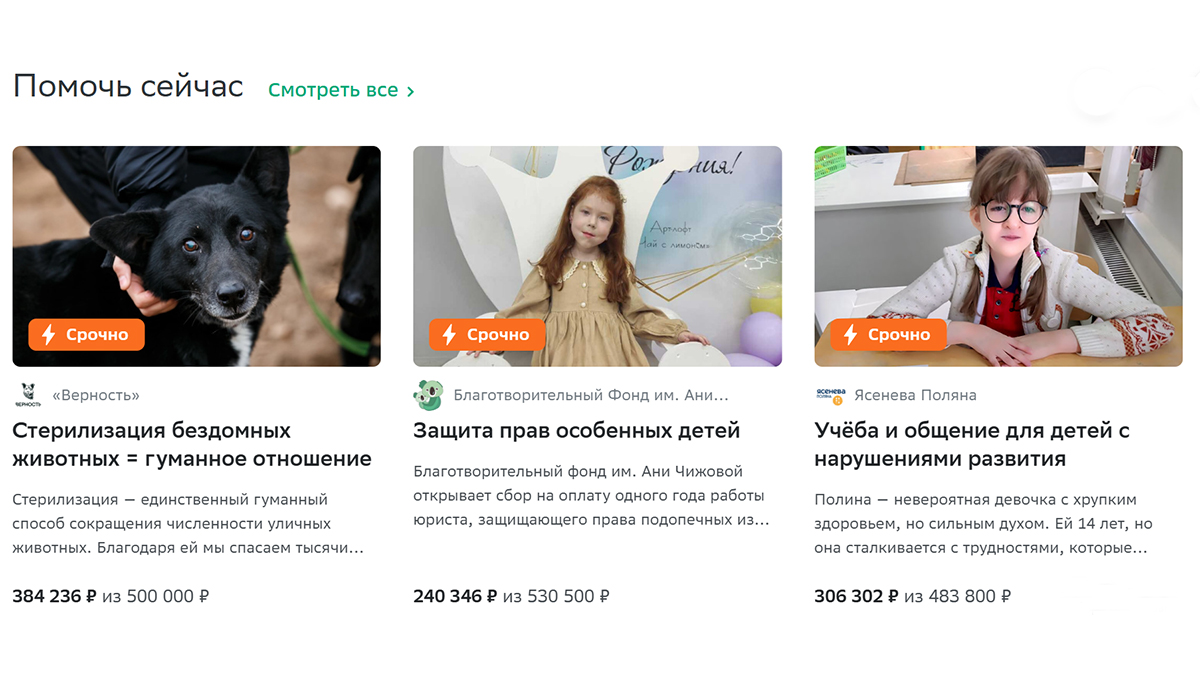Open the black dog photo thumbnail

pos(197,256)
